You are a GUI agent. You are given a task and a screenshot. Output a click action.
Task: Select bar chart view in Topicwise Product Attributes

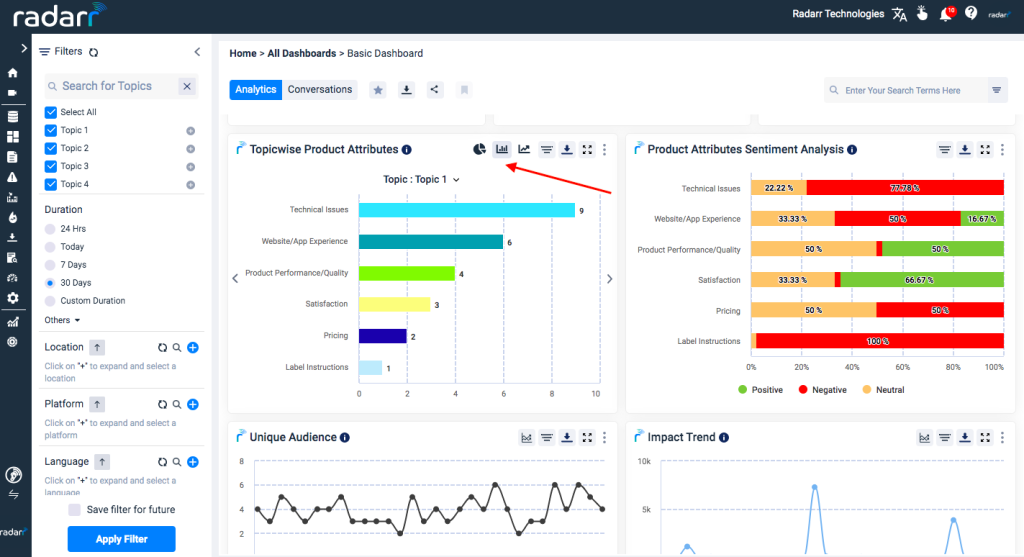pyautogui.click(x=502, y=150)
